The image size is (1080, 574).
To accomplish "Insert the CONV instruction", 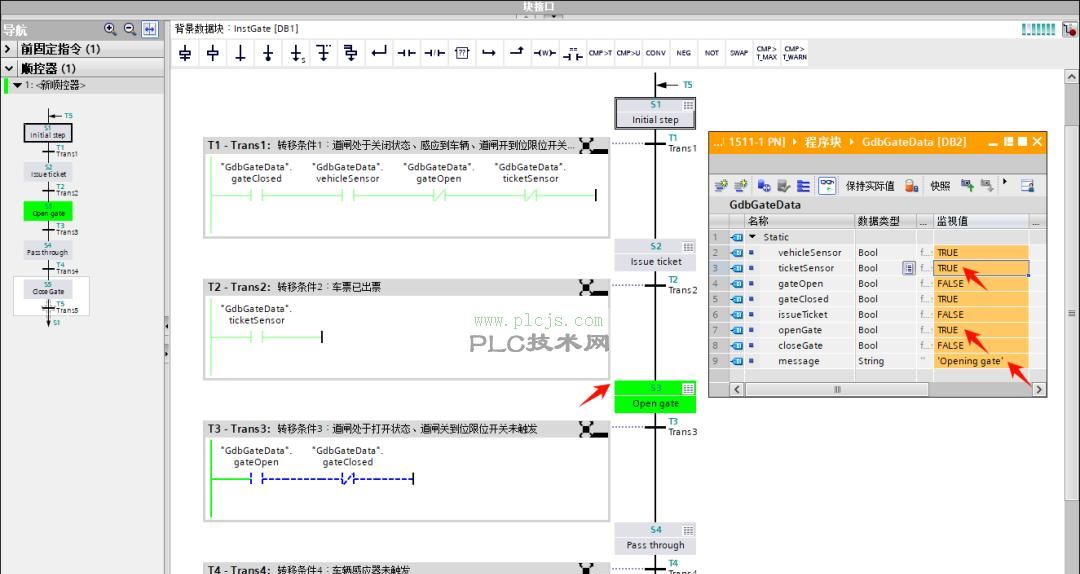I will [x=656, y=53].
